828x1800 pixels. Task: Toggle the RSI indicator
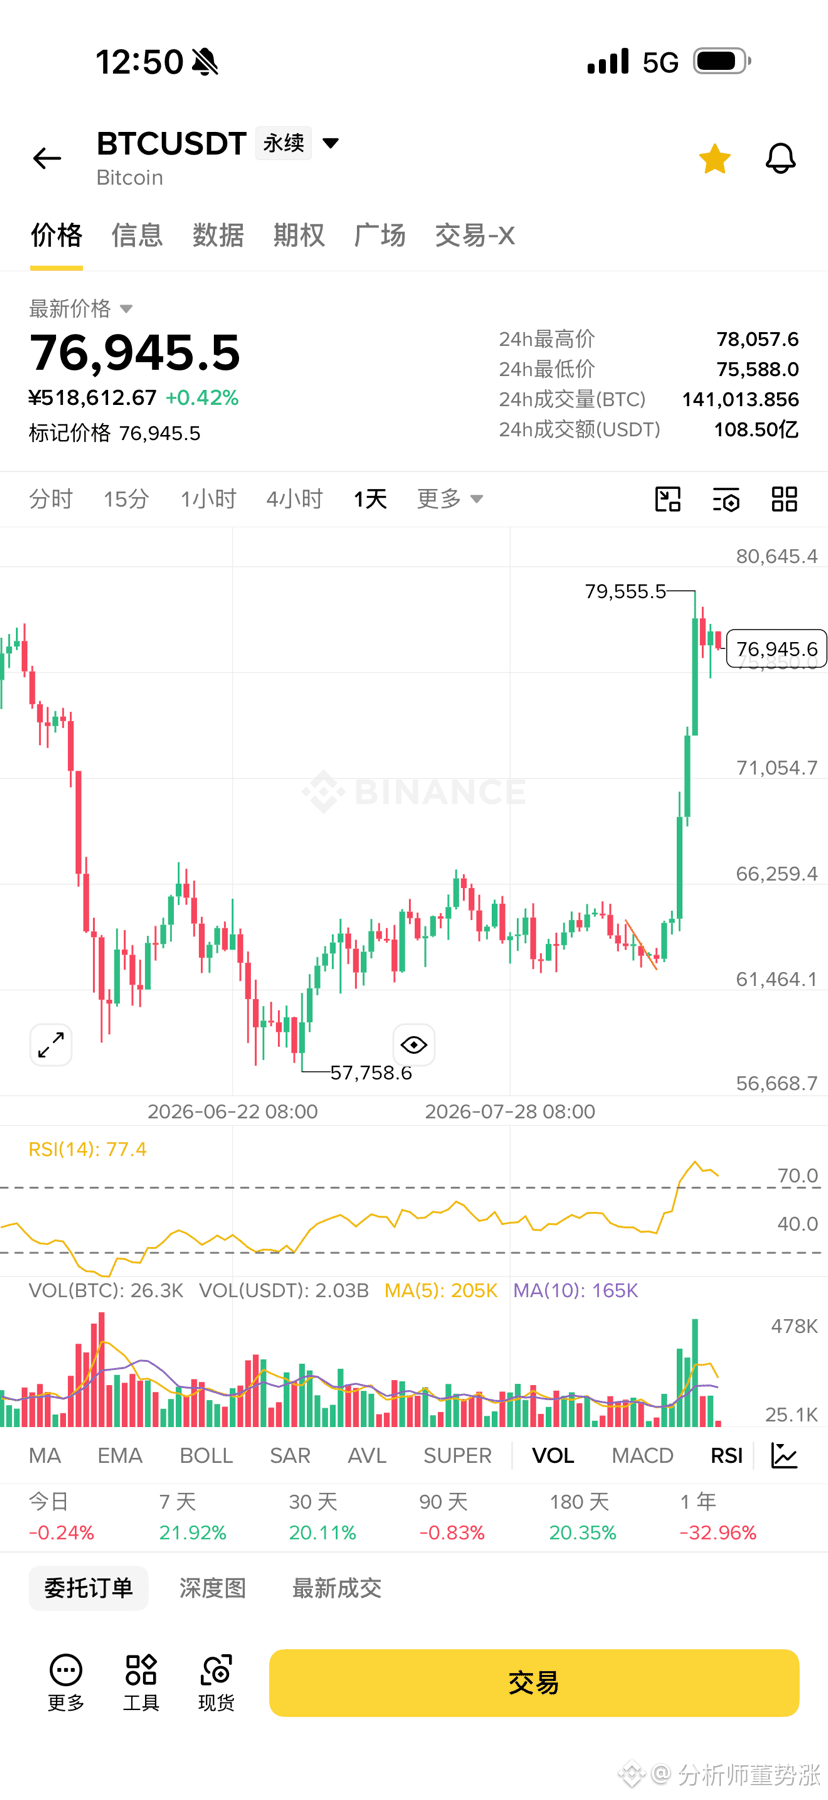tap(727, 1456)
